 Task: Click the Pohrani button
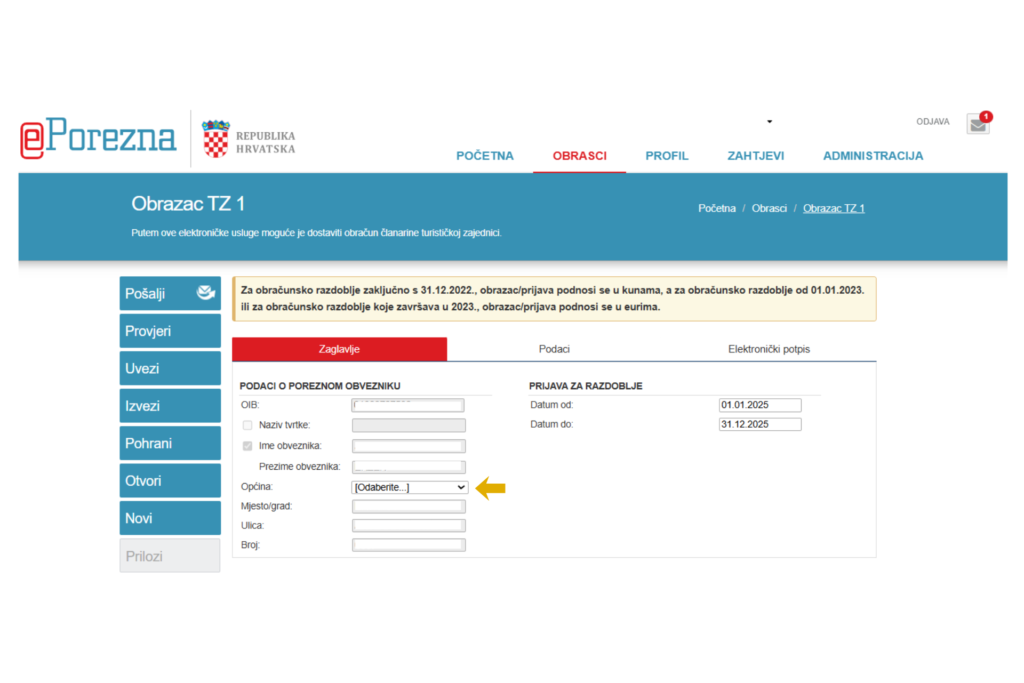(x=170, y=443)
